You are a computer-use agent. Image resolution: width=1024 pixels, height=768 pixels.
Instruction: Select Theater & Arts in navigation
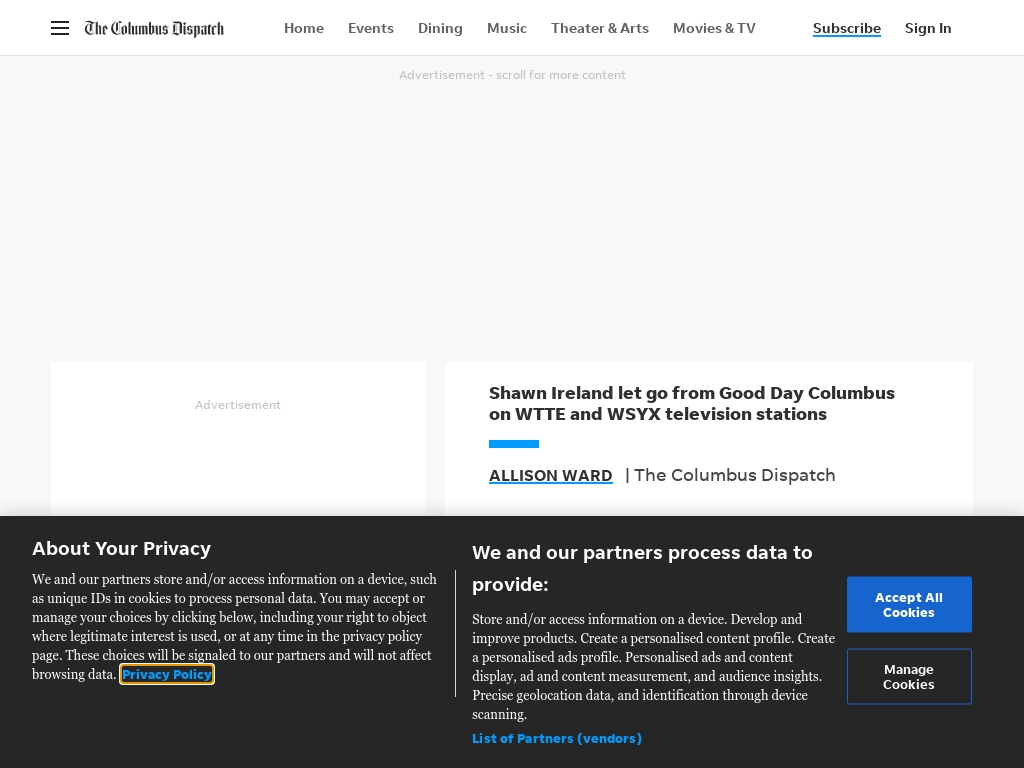(x=600, y=28)
